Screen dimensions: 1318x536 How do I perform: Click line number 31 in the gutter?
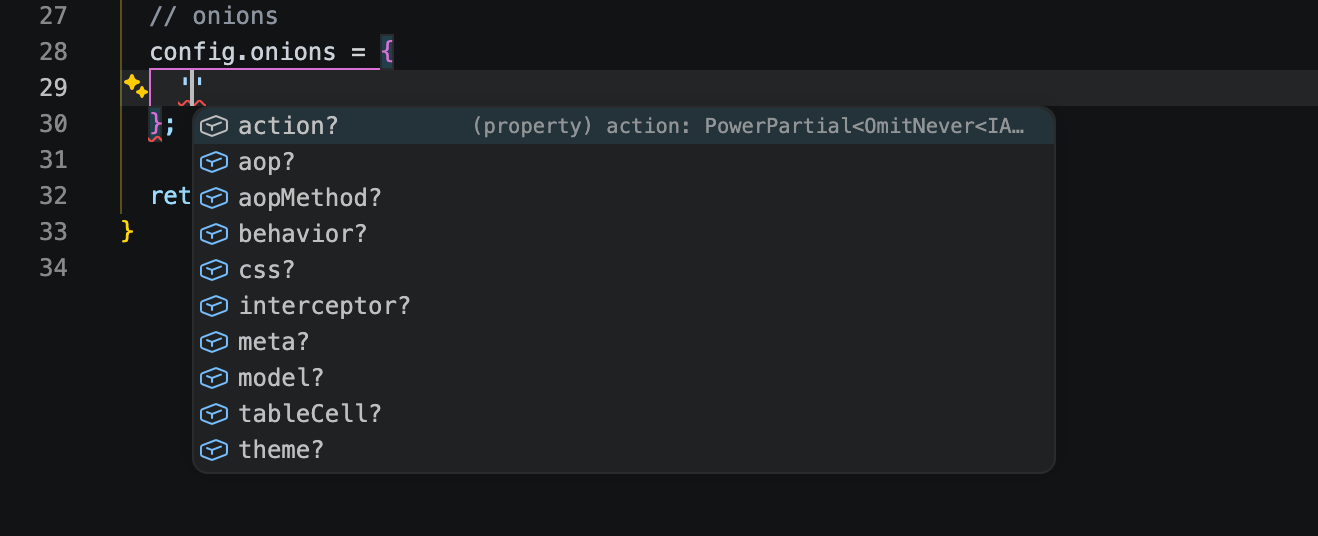click(52, 160)
